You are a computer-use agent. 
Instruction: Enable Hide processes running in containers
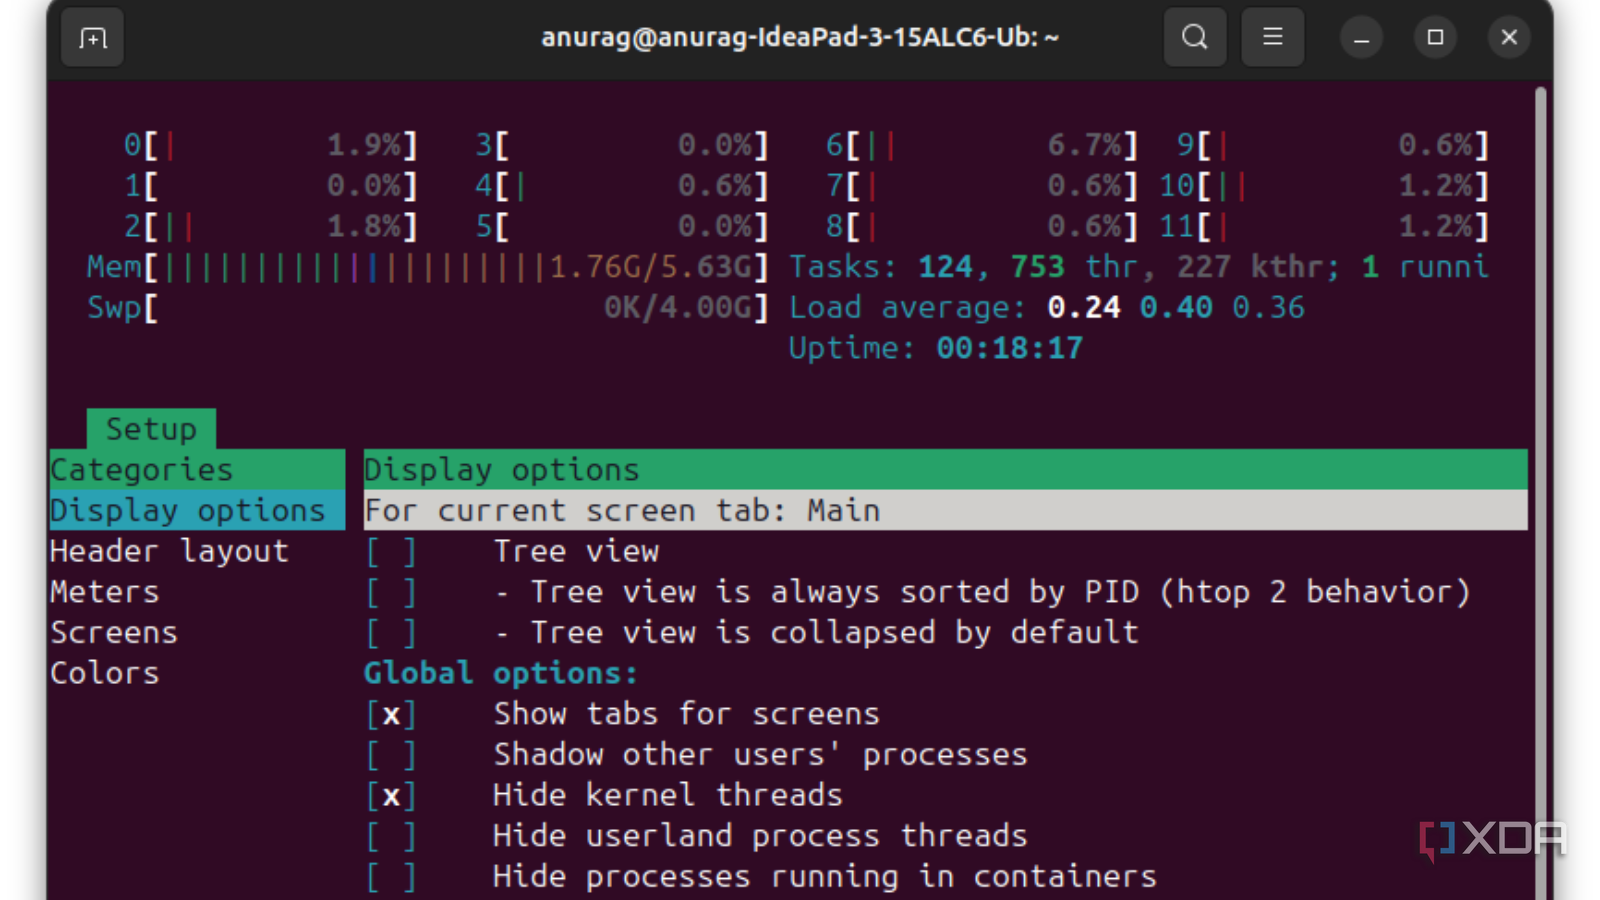[x=391, y=877]
